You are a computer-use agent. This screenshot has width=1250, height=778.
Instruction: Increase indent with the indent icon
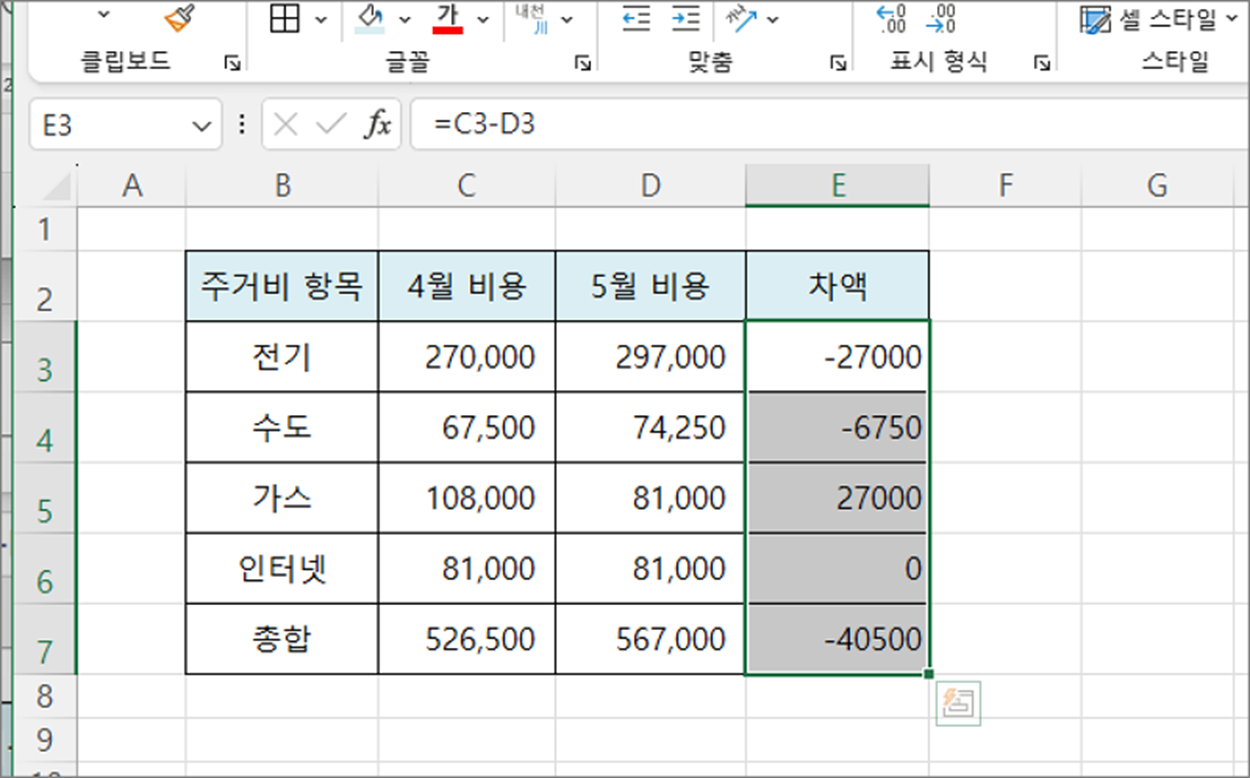(x=685, y=18)
